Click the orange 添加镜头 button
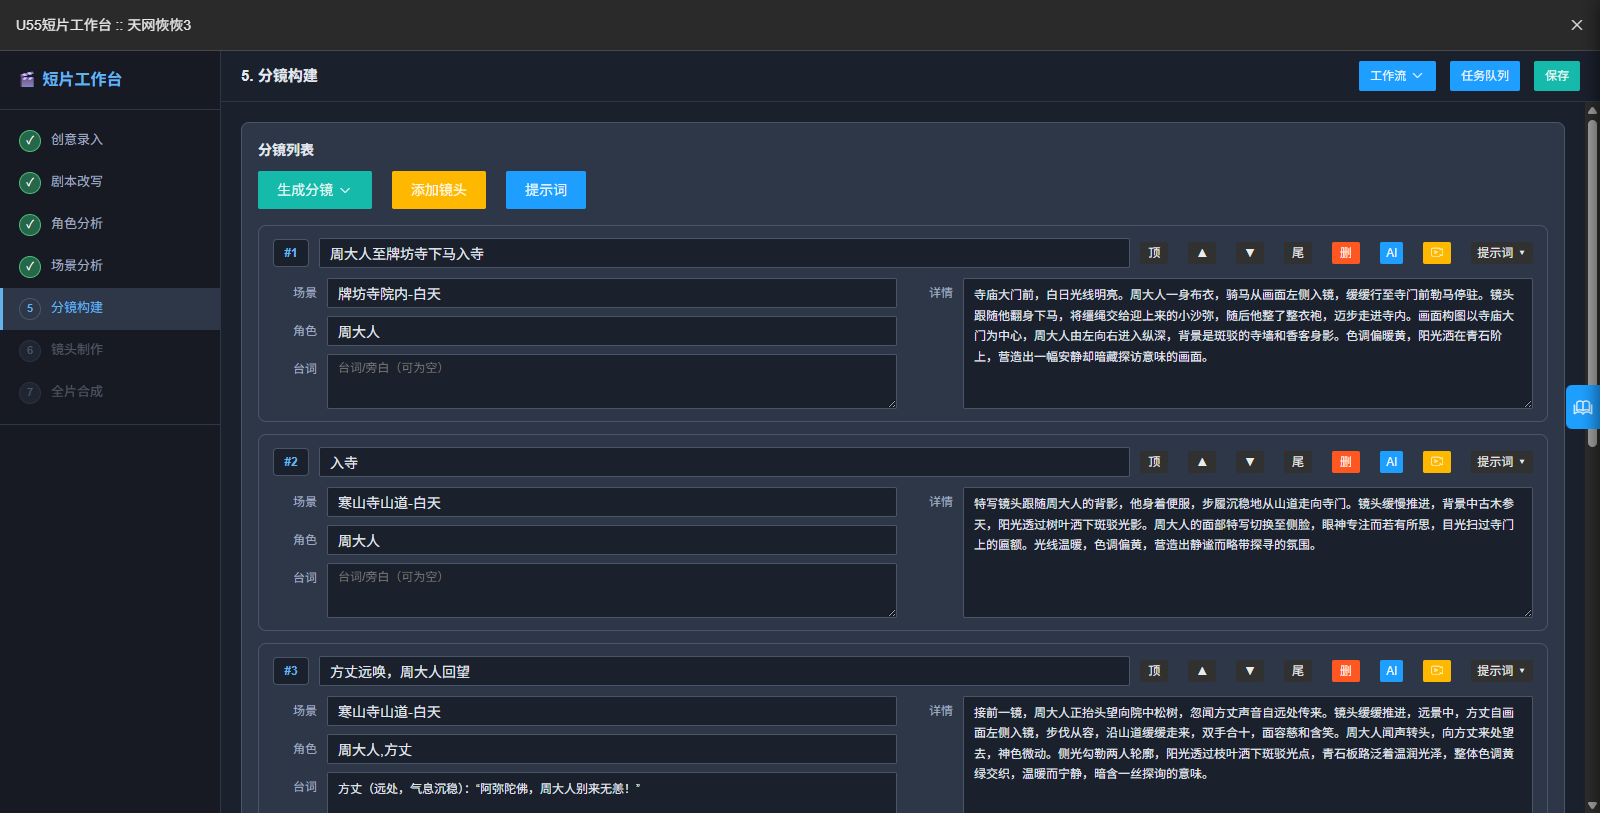Viewport: 1600px width, 813px height. coord(439,190)
